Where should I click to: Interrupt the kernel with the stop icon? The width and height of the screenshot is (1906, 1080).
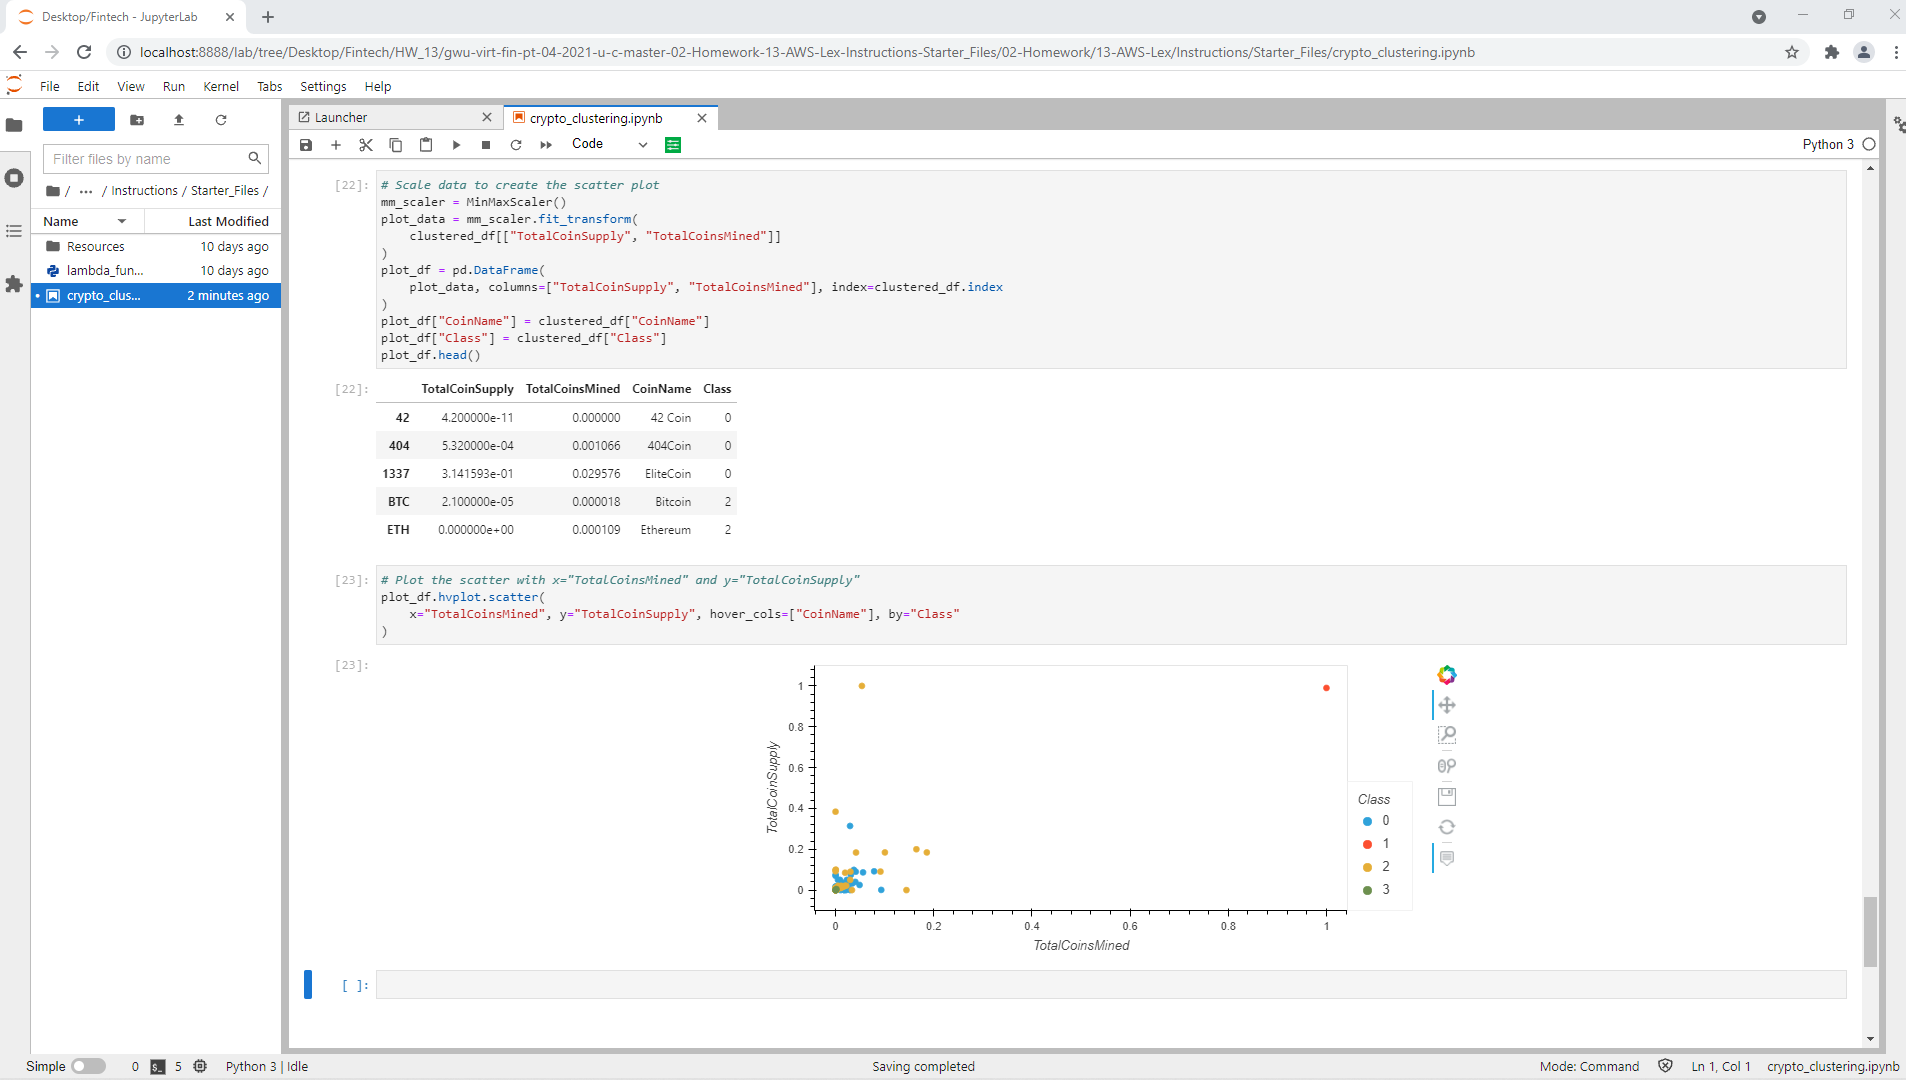pyautogui.click(x=486, y=145)
